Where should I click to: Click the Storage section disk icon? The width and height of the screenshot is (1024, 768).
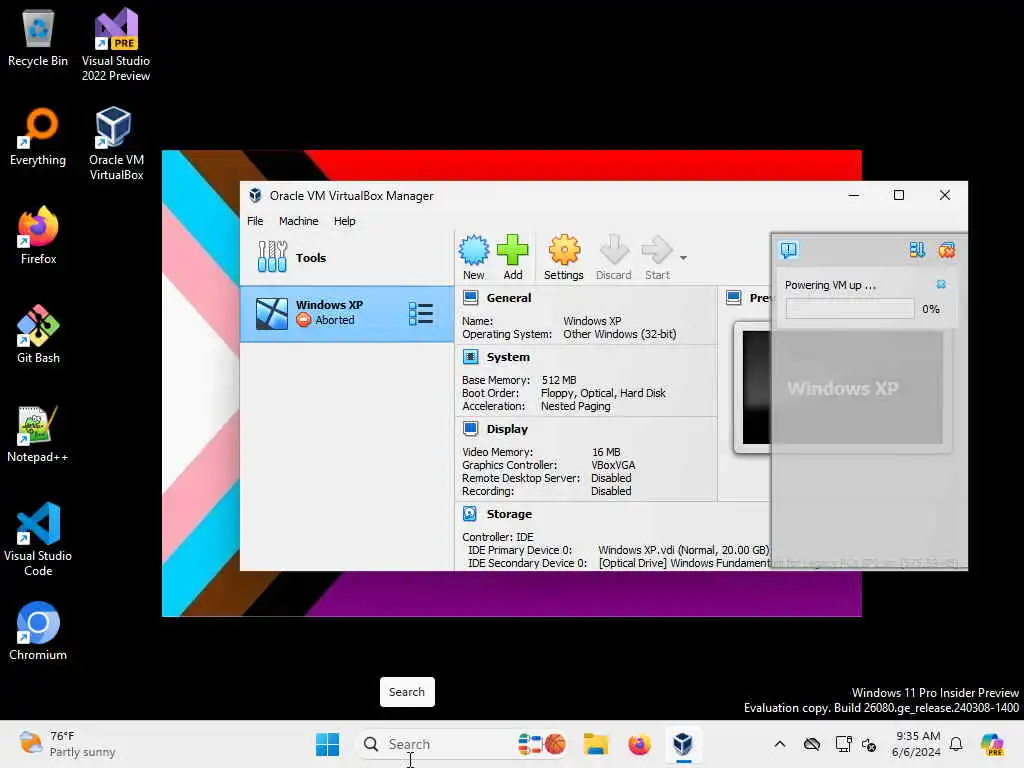(470, 513)
